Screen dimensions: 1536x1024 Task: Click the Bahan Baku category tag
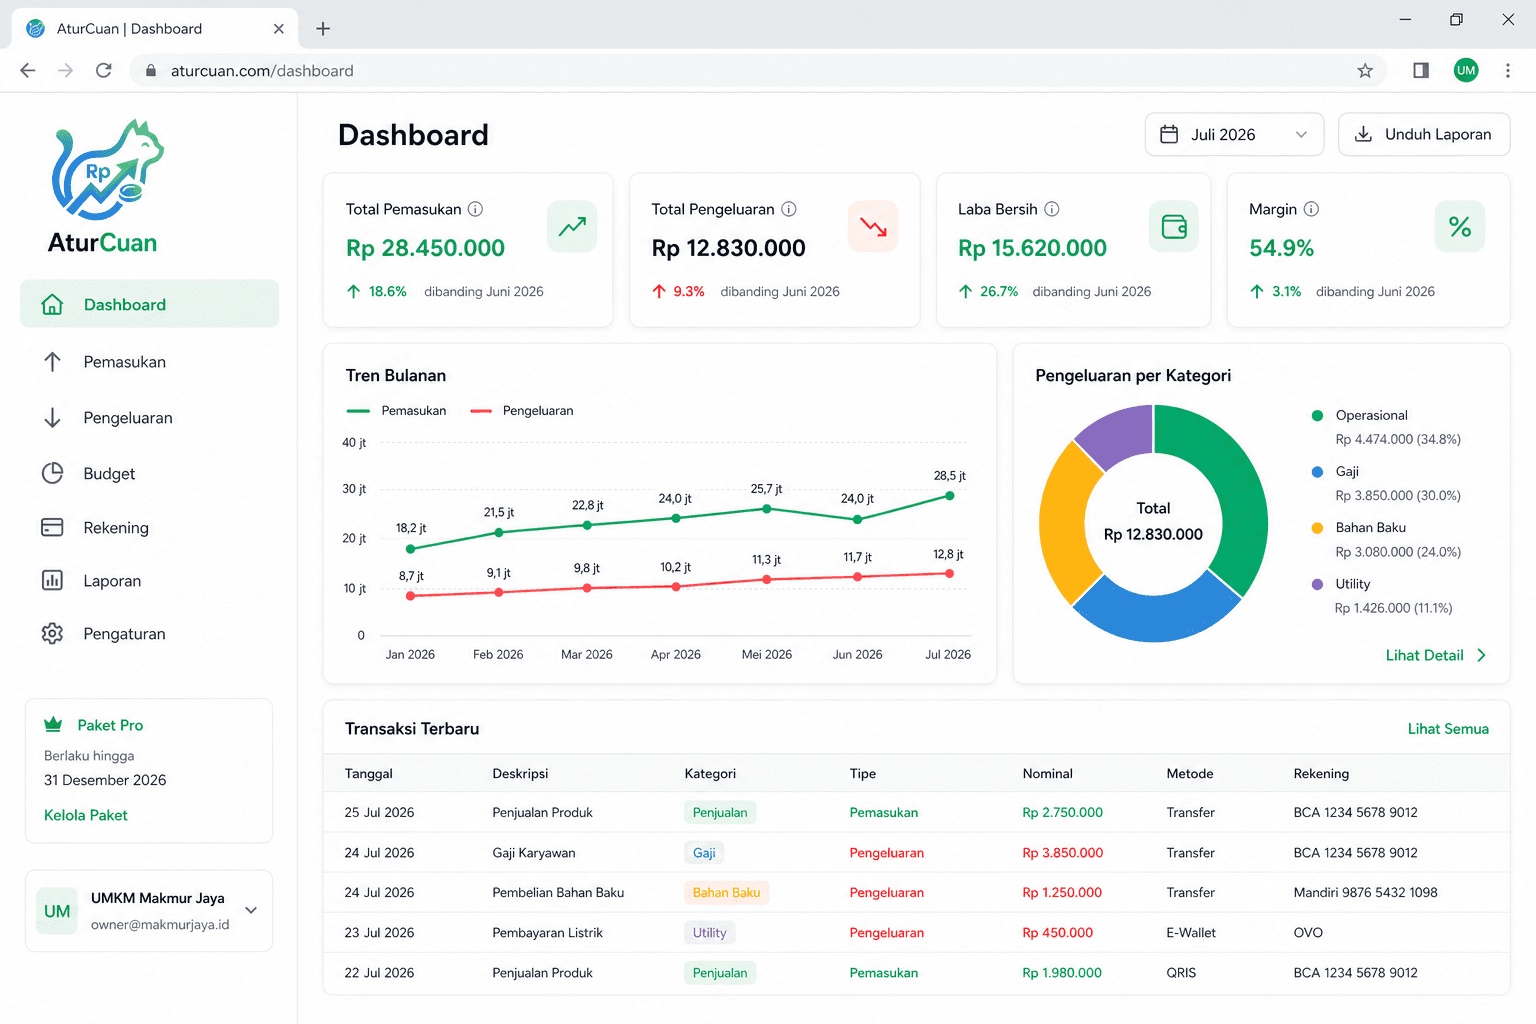point(726,892)
